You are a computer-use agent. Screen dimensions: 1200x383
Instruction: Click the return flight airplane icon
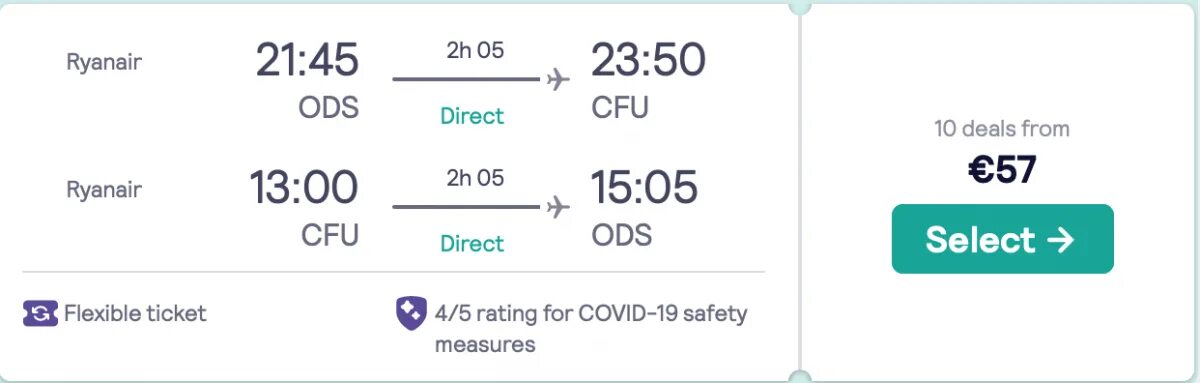pyautogui.click(x=558, y=207)
